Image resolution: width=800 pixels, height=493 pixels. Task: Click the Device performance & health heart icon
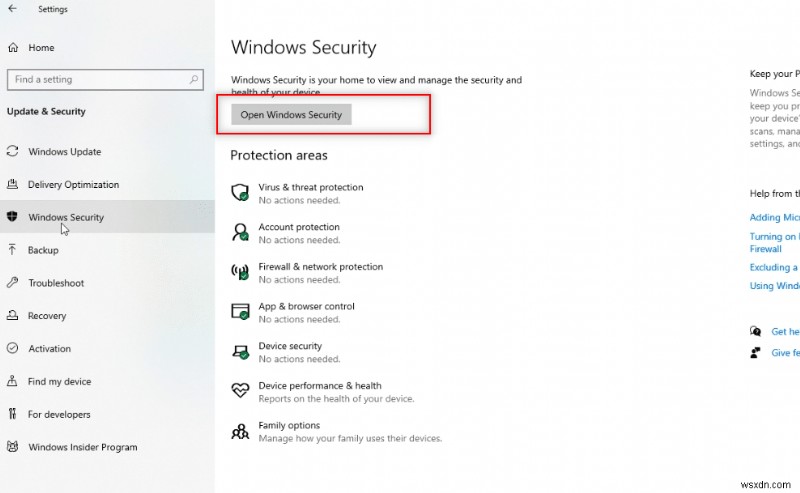240,391
